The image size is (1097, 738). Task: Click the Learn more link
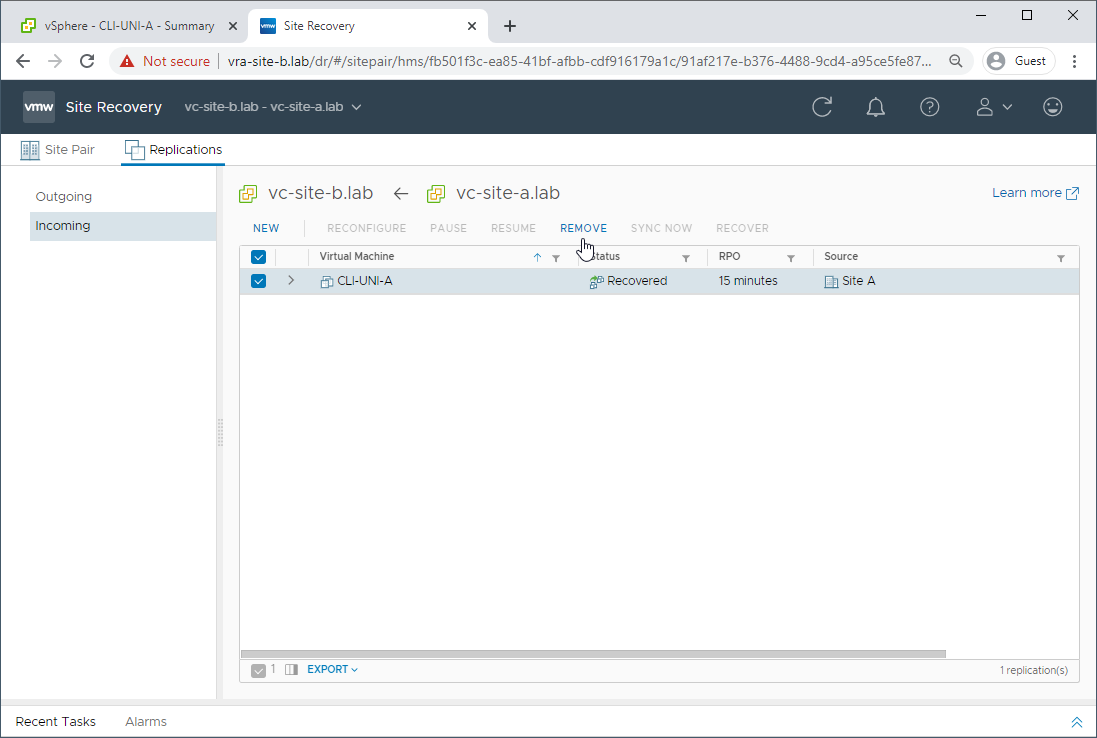[1035, 193]
